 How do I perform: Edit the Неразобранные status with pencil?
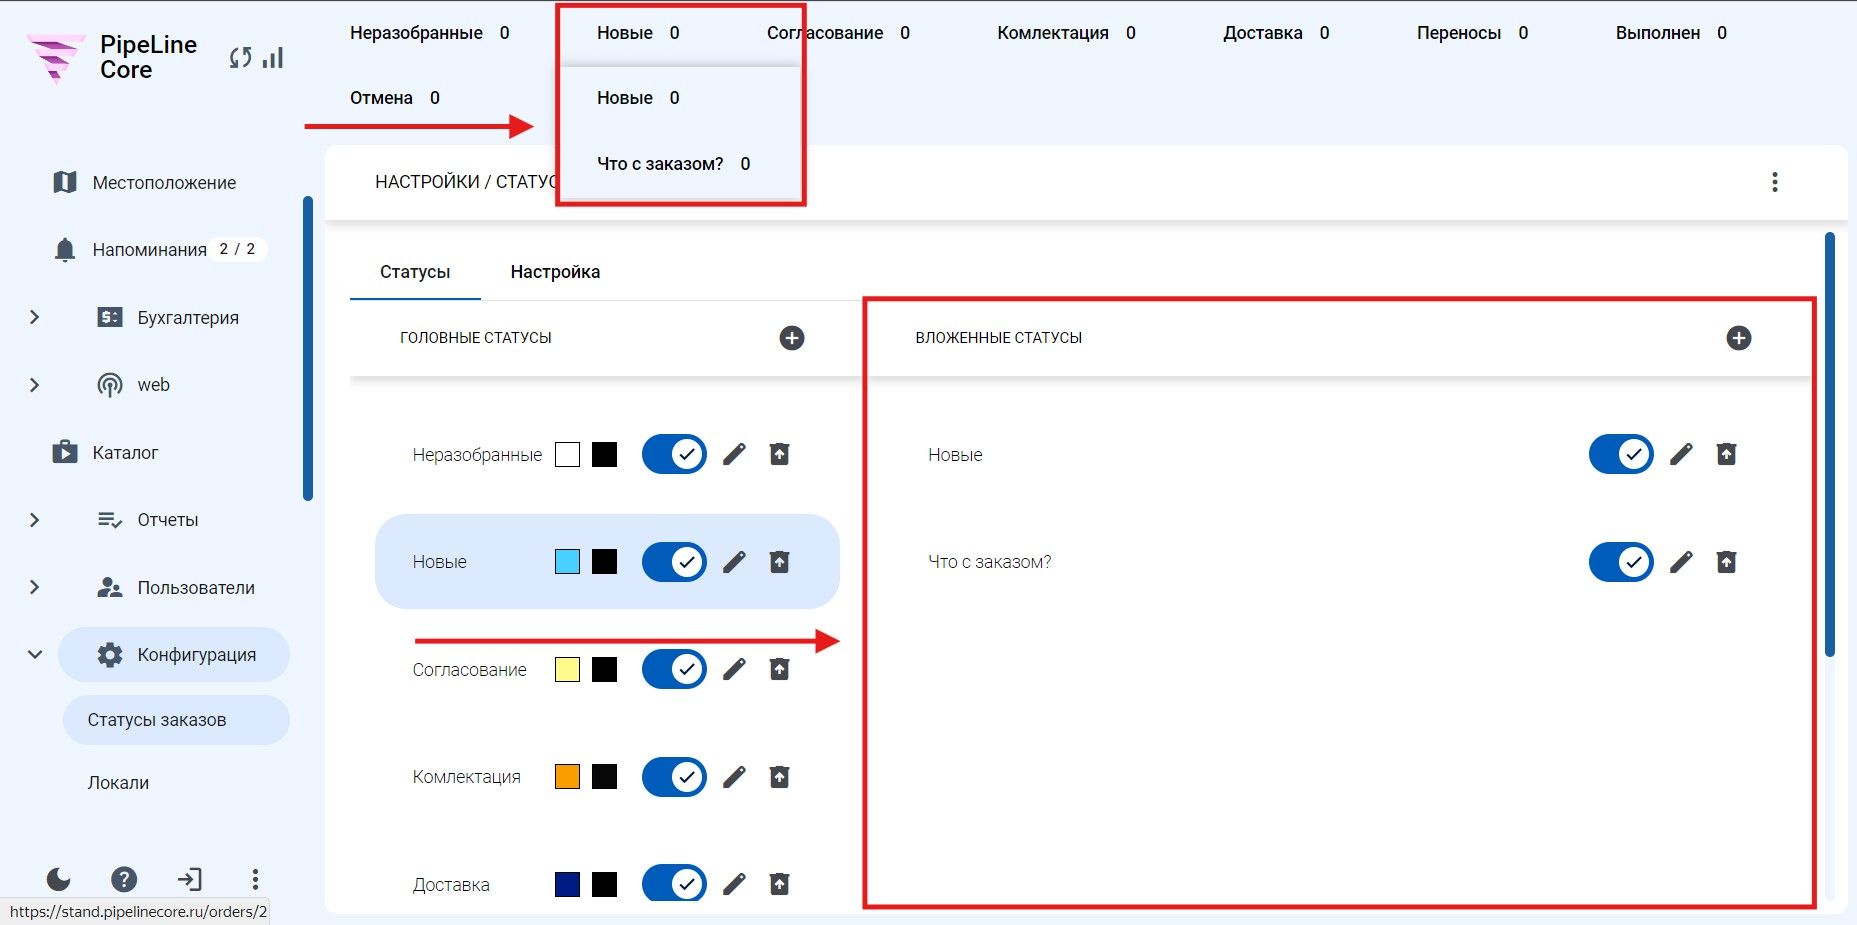(734, 454)
